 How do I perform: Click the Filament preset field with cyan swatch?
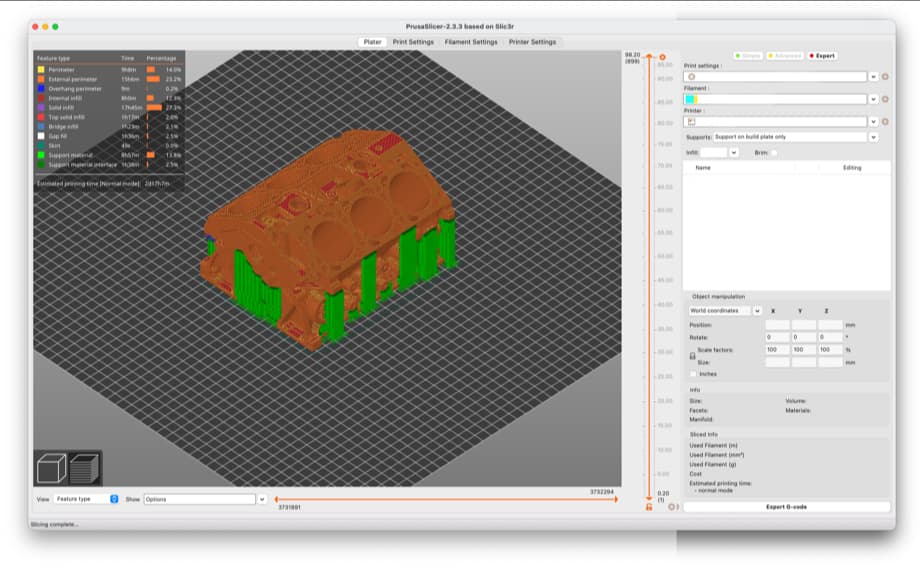point(774,99)
